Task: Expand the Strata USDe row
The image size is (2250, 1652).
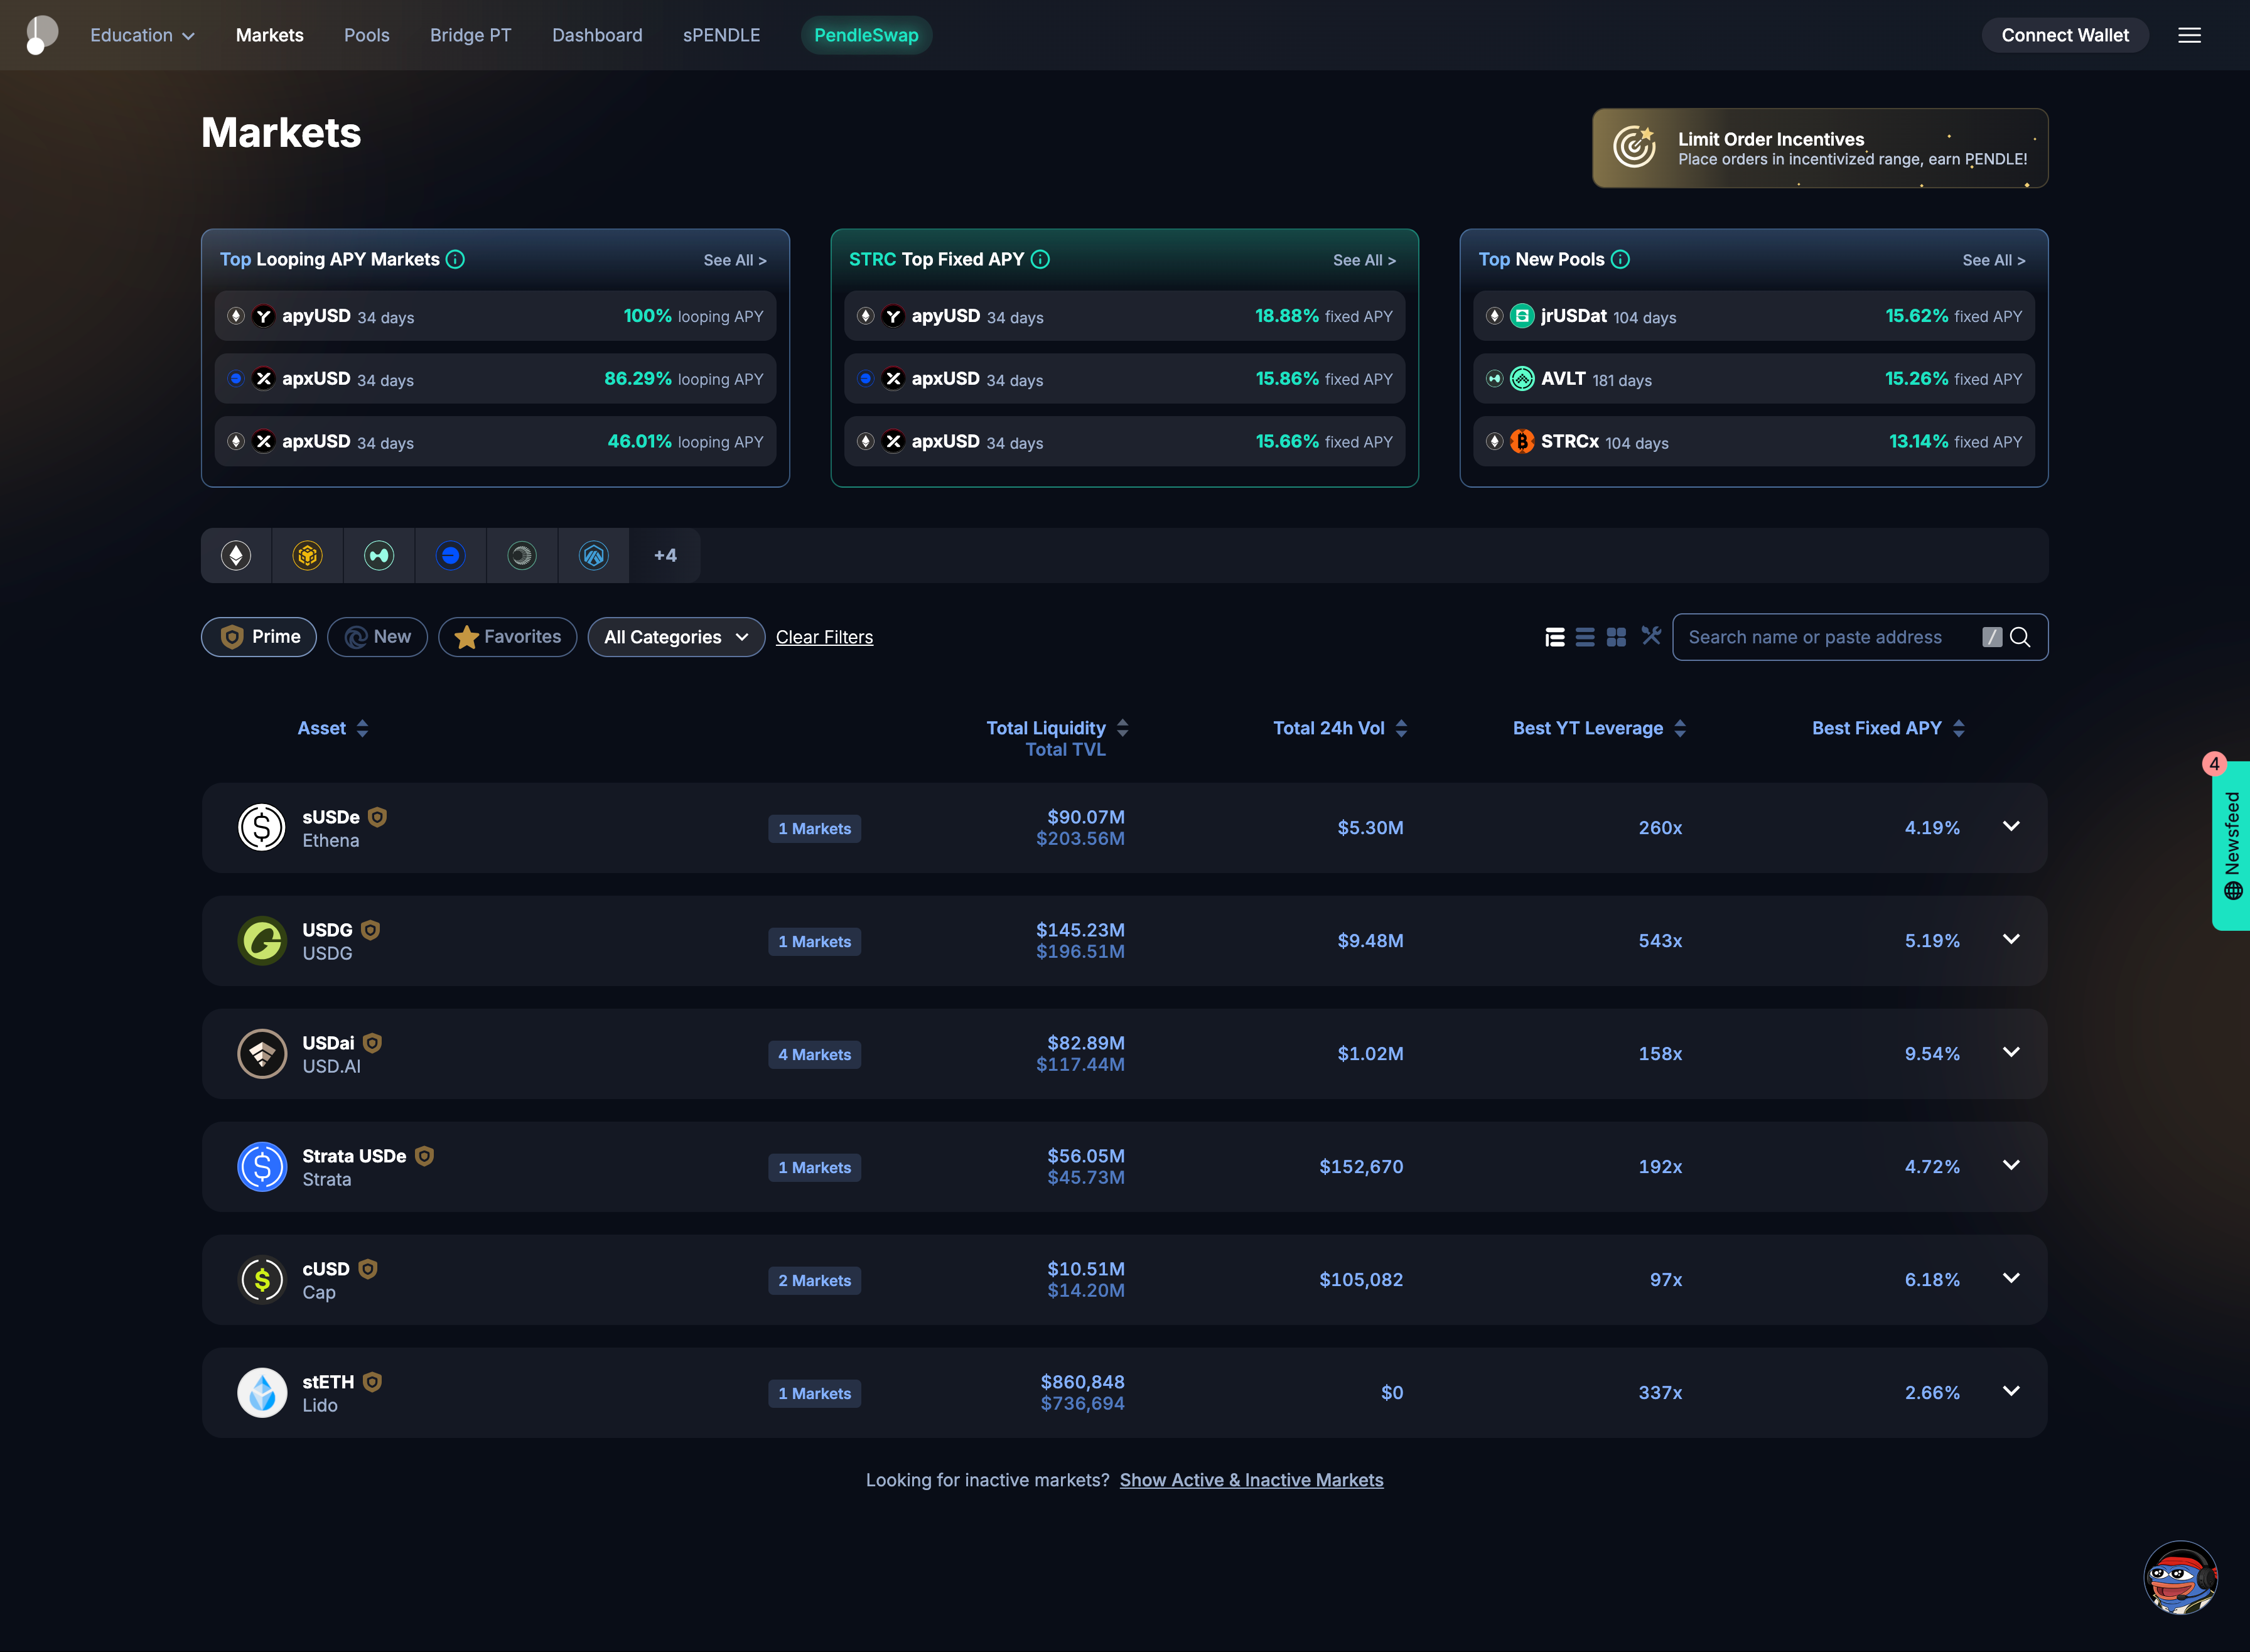Action: (2011, 1165)
